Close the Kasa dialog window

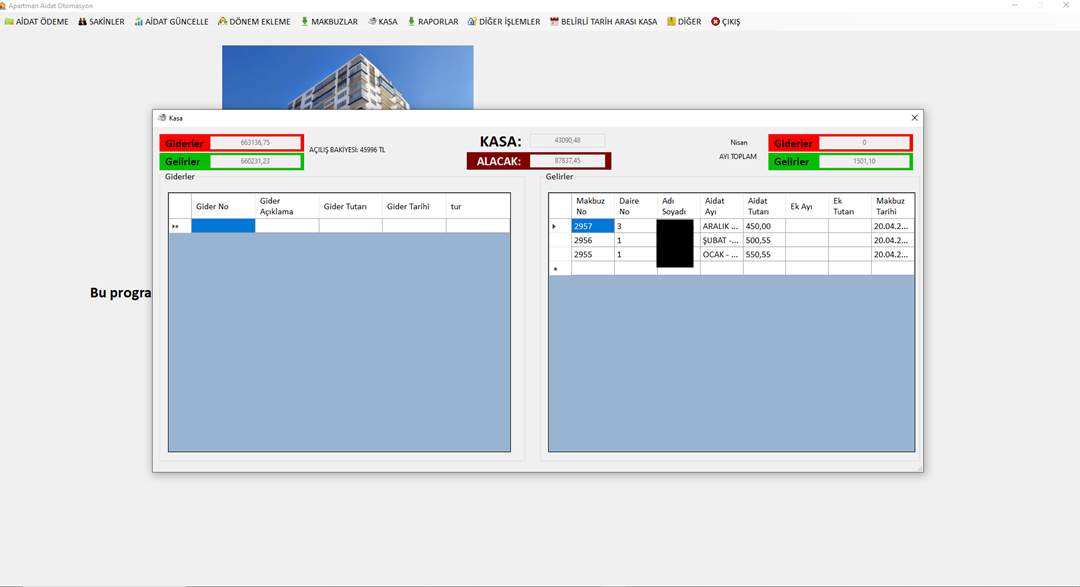pos(914,118)
